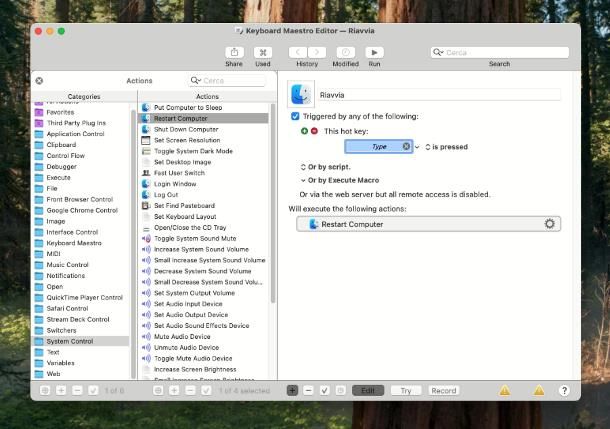The image size is (610, 429).
Task: Click the Actions panel search field
Action: (x=228, y=81)
